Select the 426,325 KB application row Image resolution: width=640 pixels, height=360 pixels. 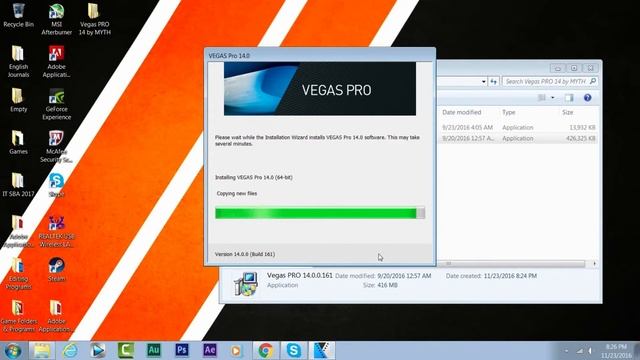[518, 138]
